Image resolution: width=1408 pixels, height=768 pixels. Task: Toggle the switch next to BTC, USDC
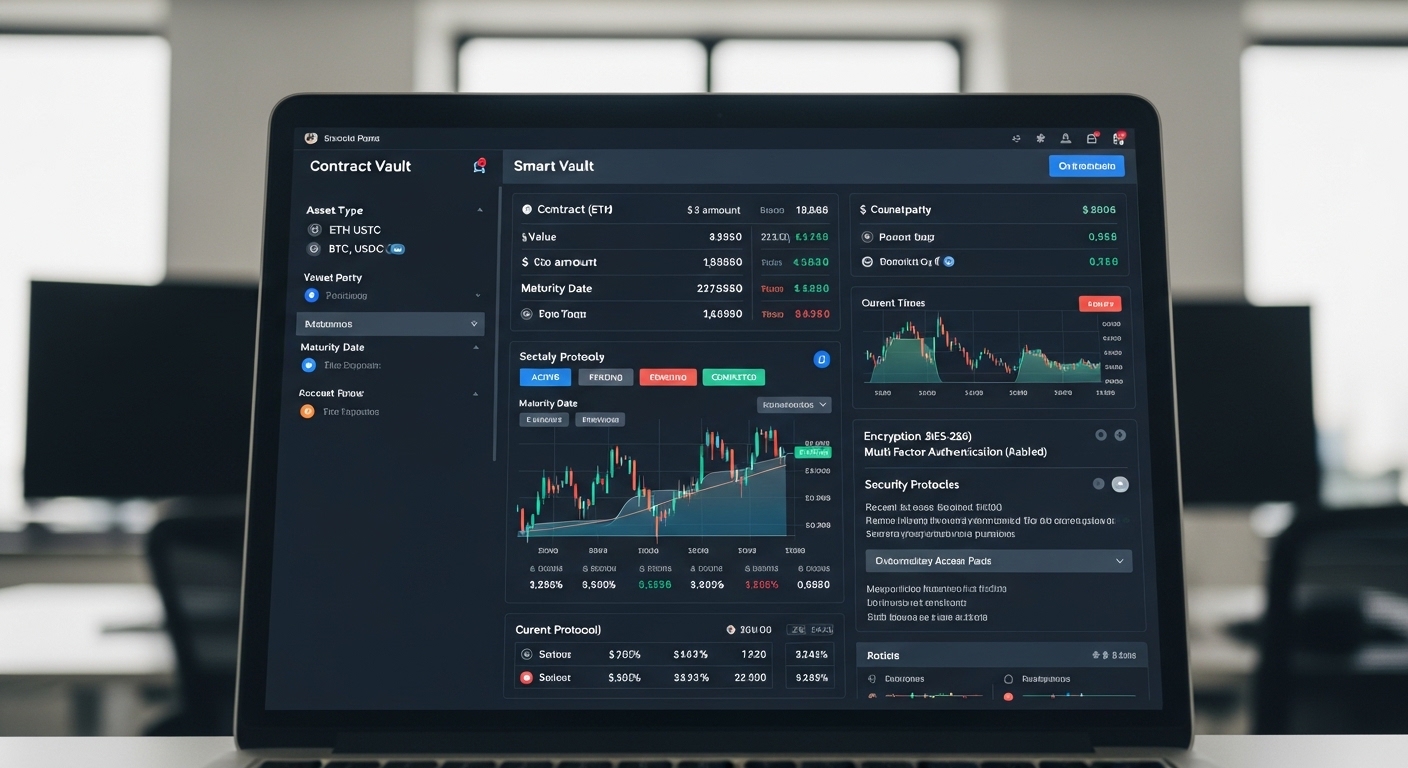(397, 248)
